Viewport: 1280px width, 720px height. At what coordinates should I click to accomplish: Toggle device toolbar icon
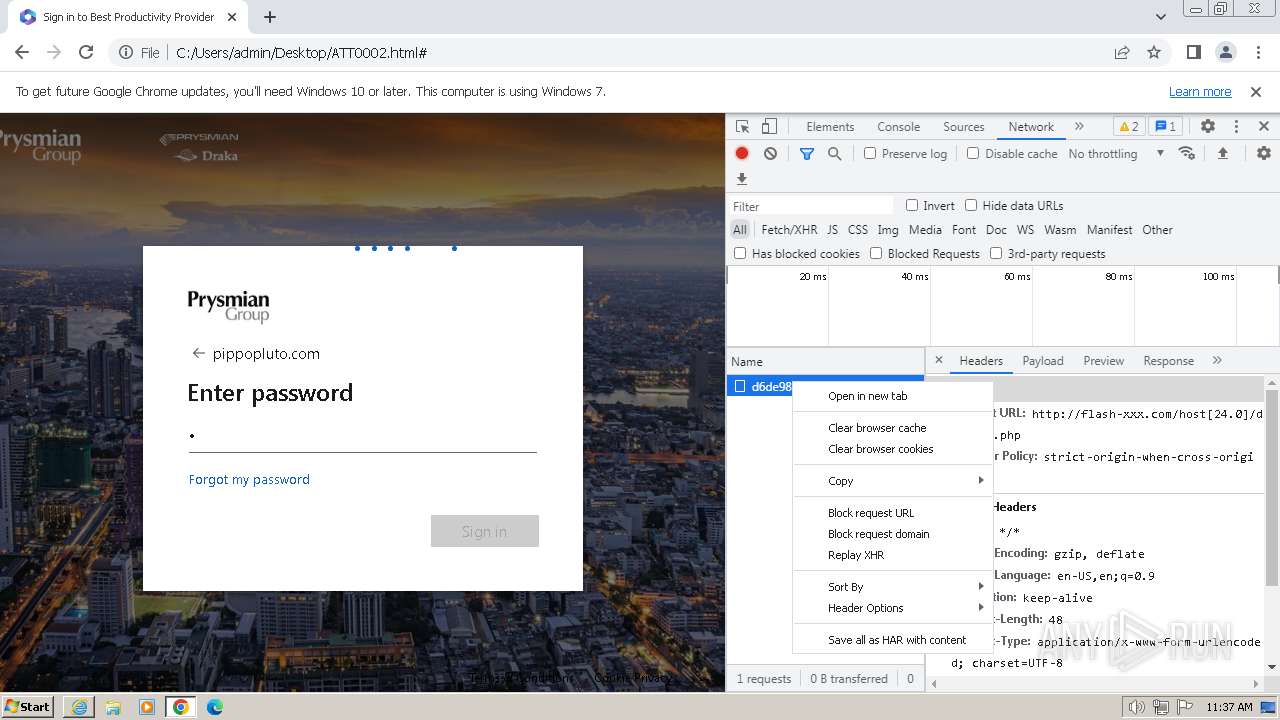pyautogui.click(x=769, y=127)
